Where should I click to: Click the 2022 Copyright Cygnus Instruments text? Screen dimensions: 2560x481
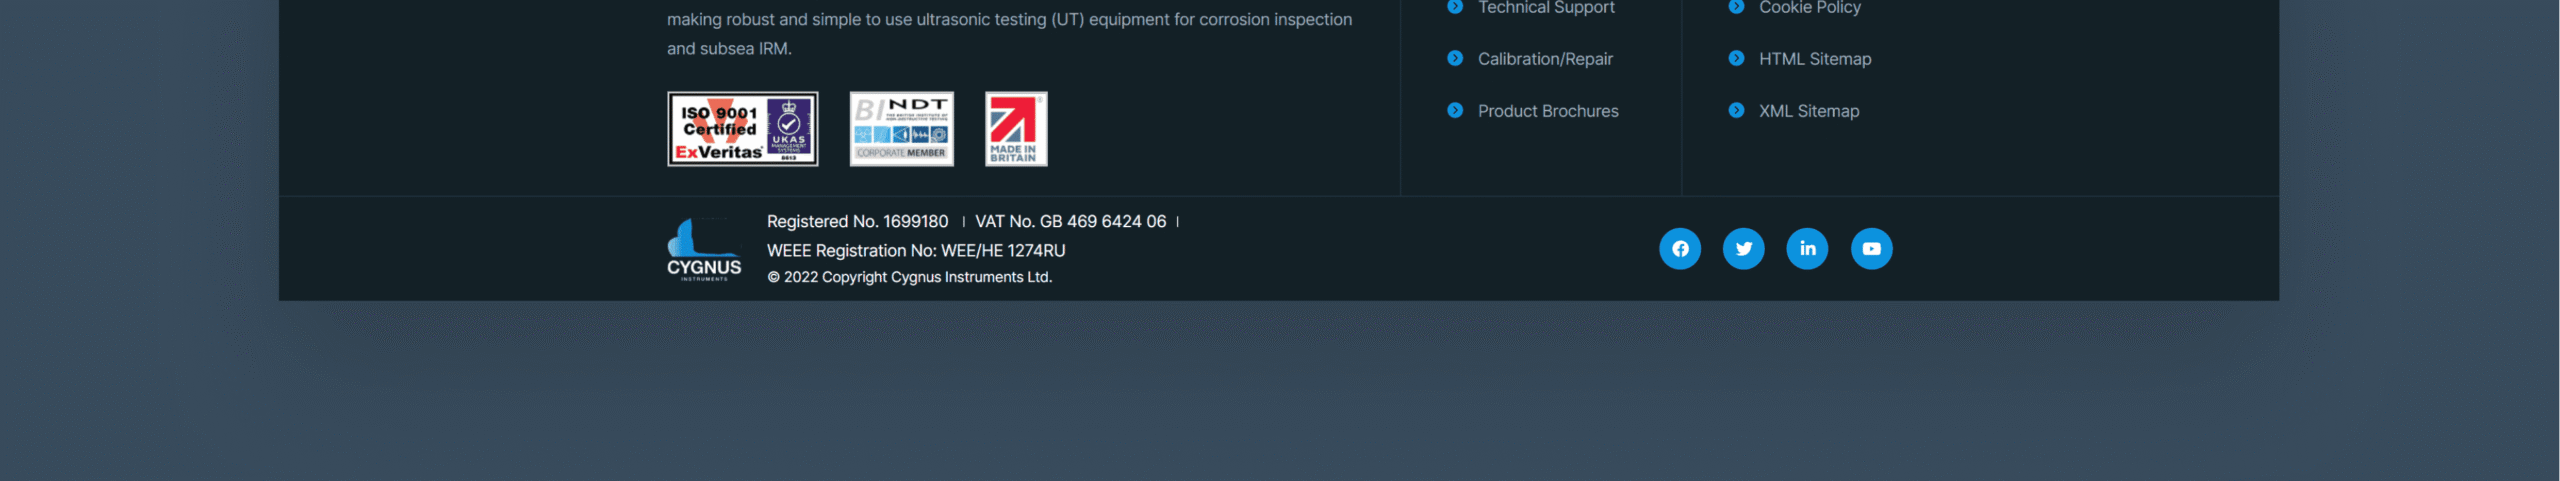pyautogui.click(x=909, y=277)
